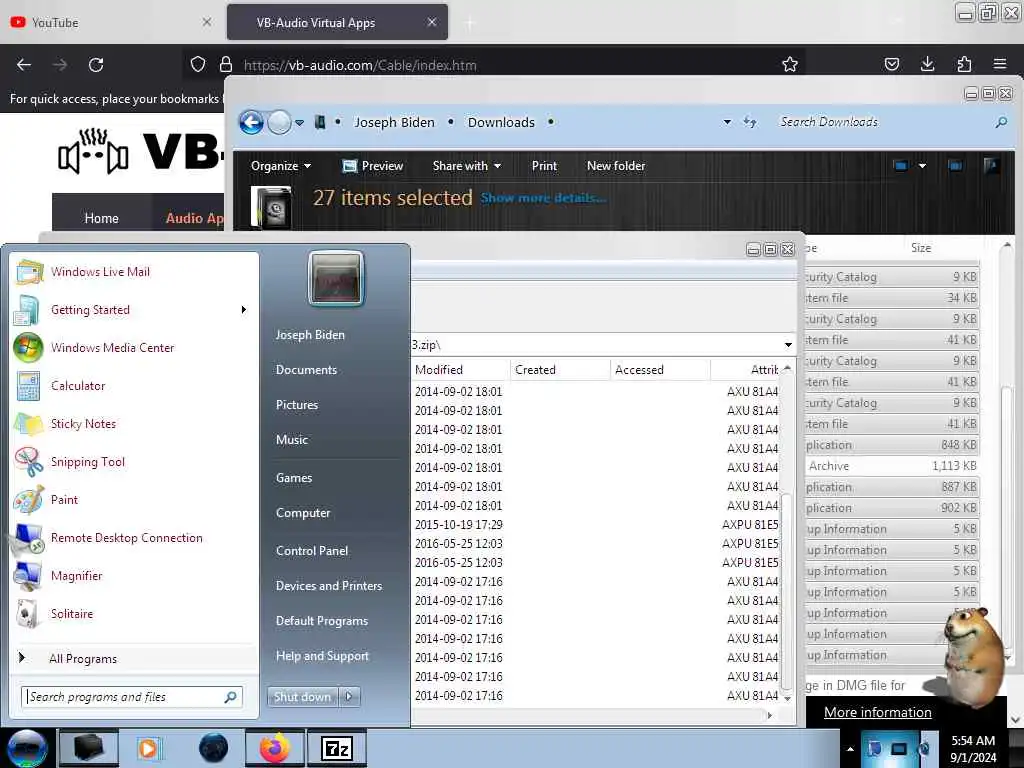Click Show more details link
This screenshot has width=1024, height=768.
coord(543,198)
